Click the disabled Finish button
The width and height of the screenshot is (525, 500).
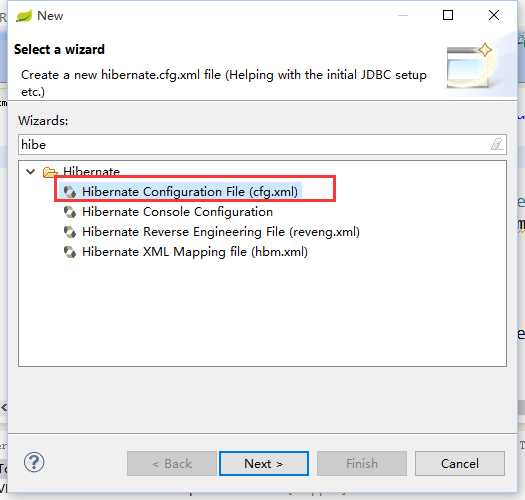[362, 463]
